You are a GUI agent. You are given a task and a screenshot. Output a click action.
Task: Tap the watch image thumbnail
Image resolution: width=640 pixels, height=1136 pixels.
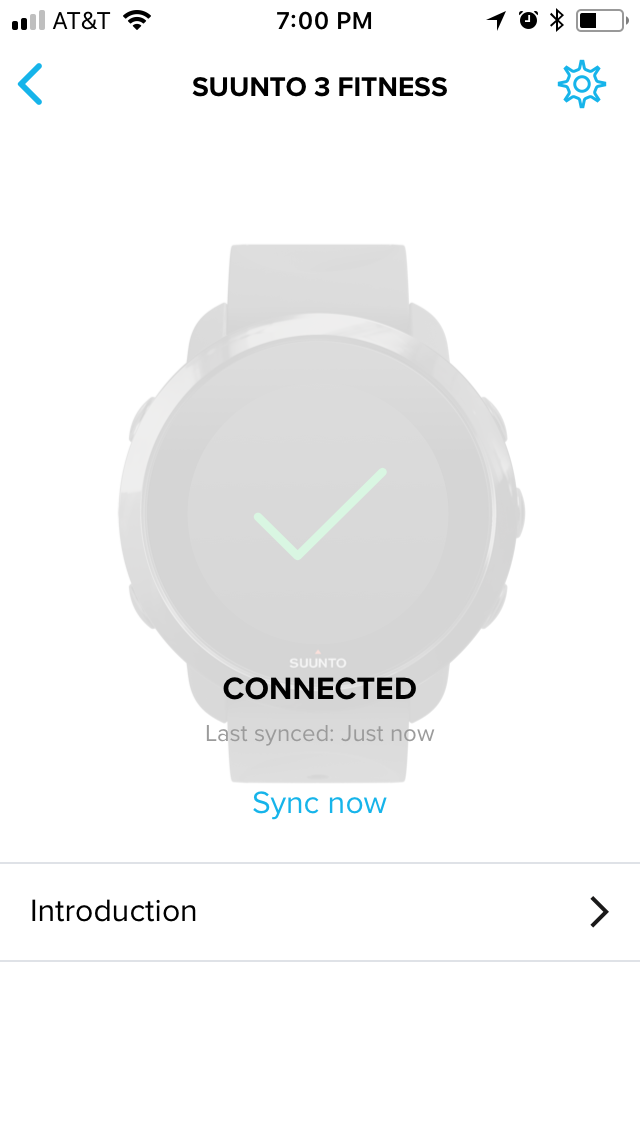point(320,513)
